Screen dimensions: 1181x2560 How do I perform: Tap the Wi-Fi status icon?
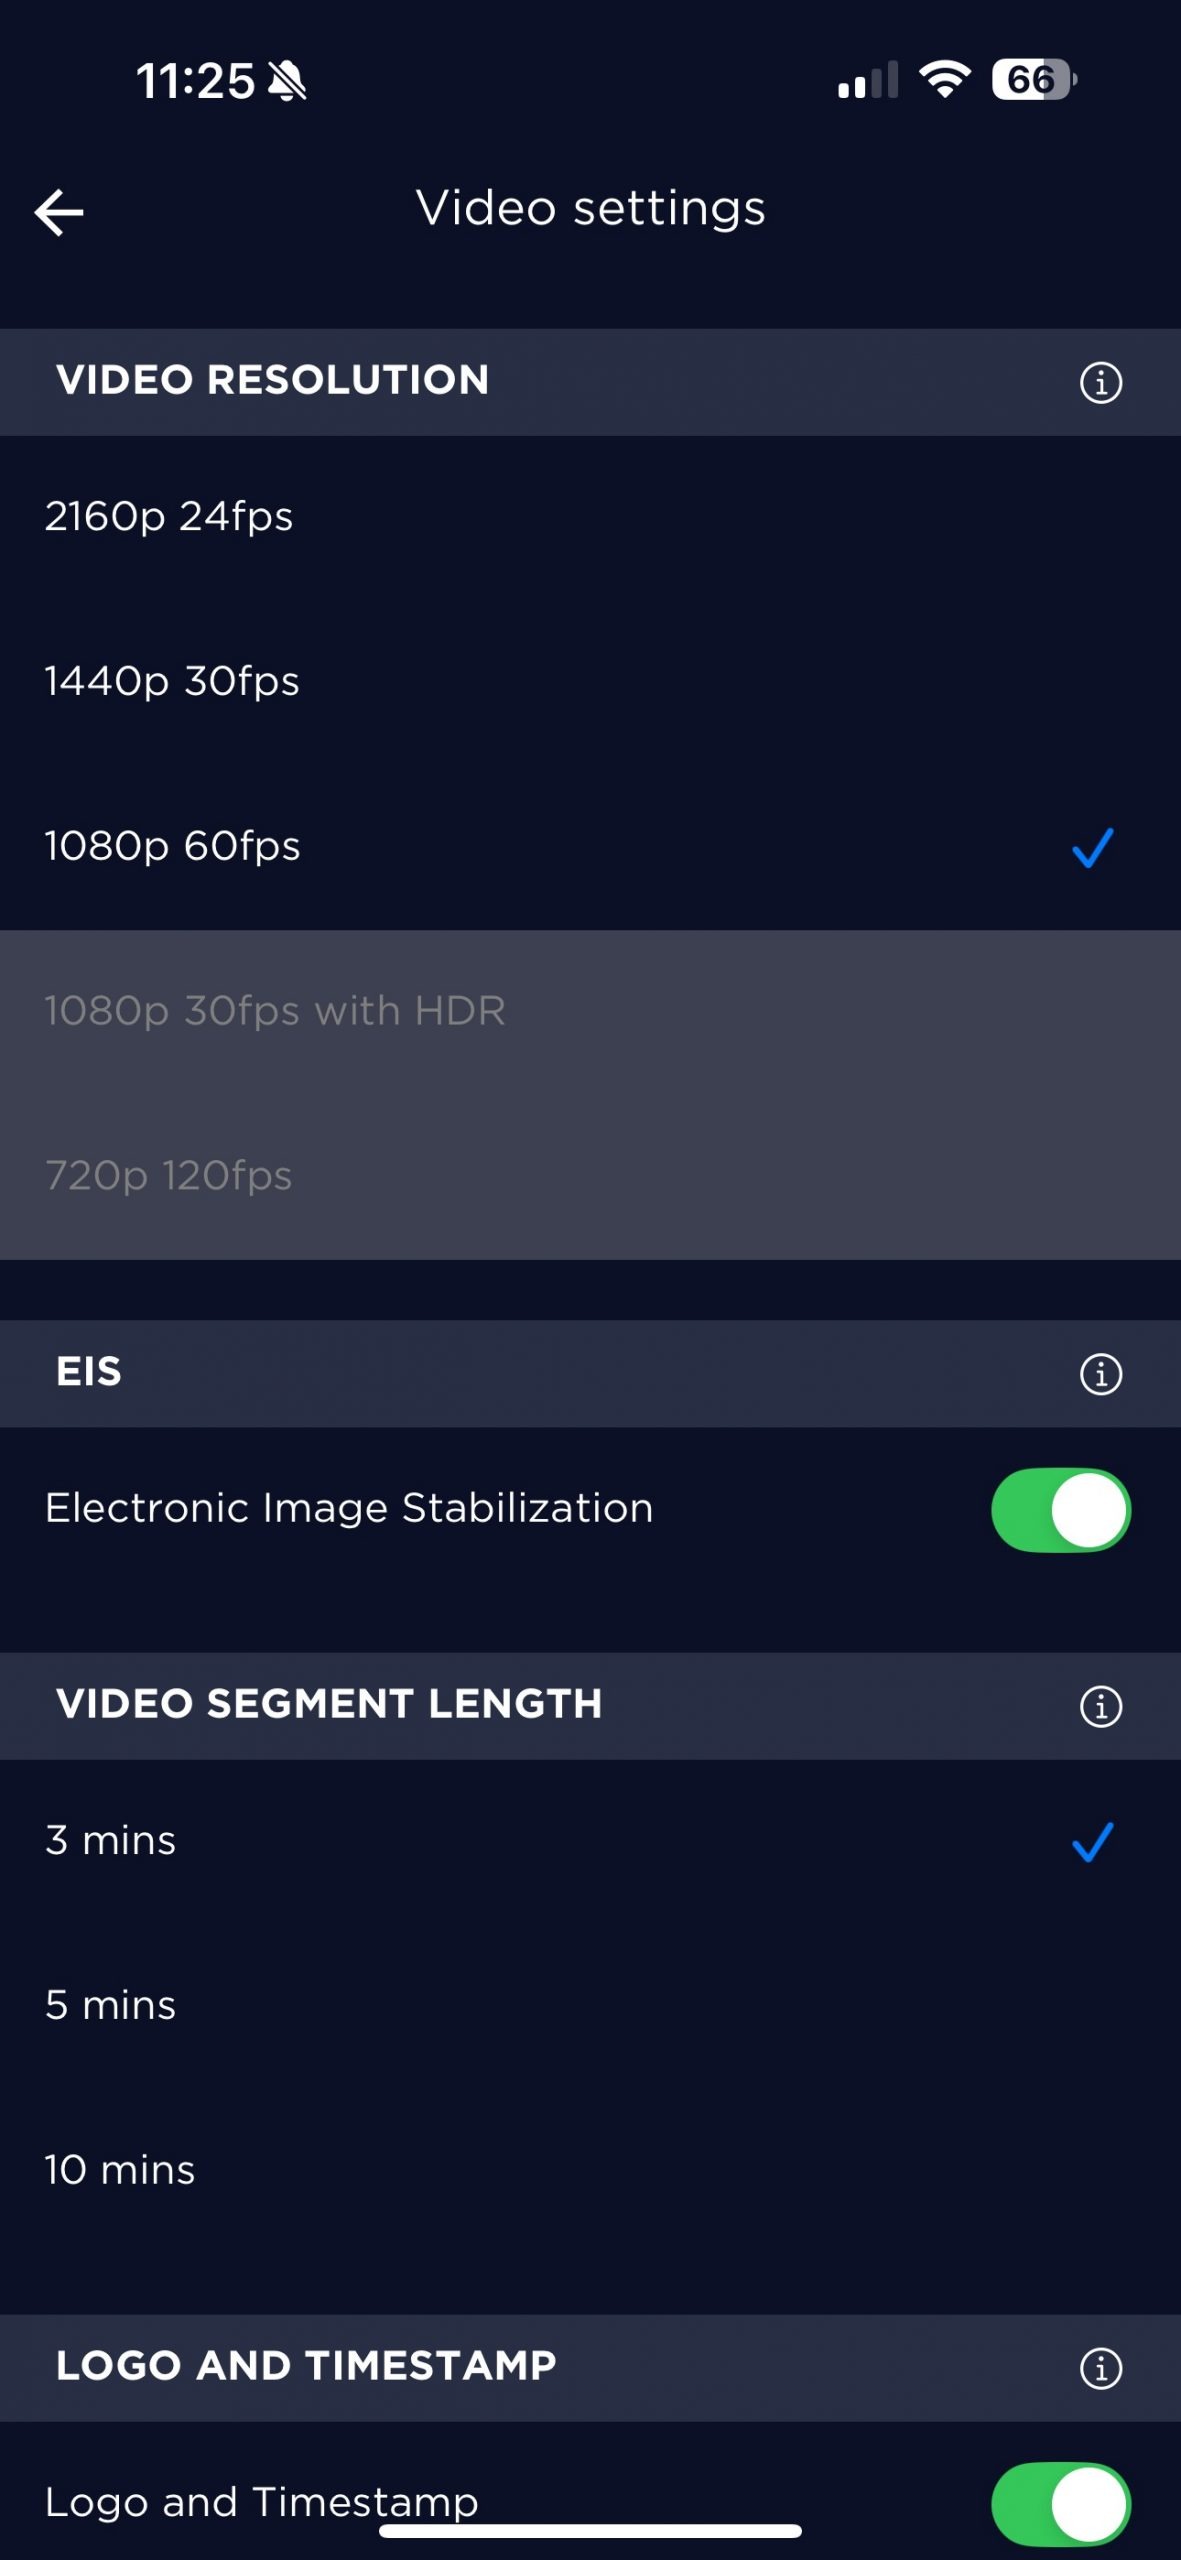tap(944, 79)
